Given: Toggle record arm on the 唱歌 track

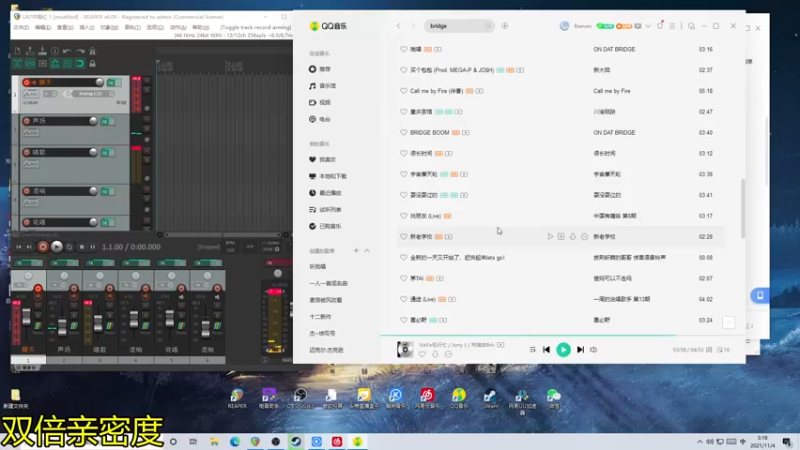Looking at the screenshot, I should 27,152.
